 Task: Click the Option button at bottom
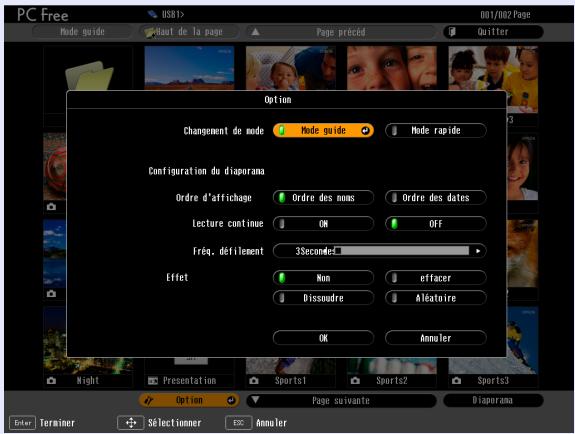pos(189,400)
